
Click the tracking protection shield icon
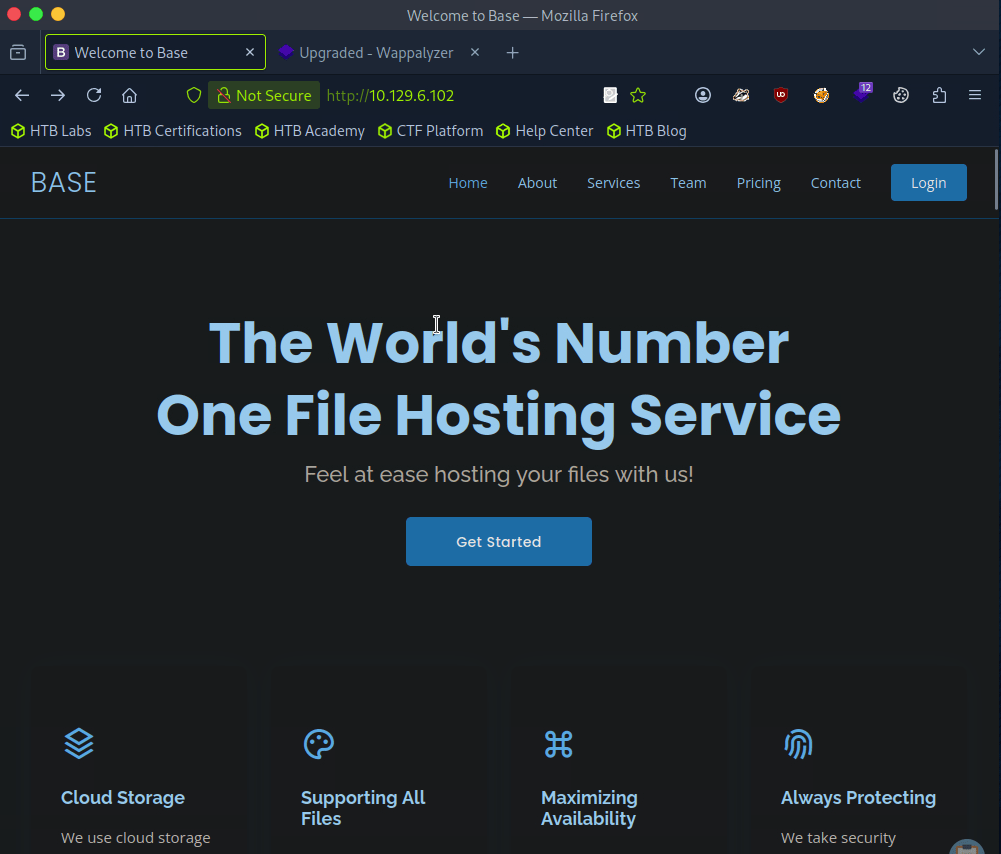click(194, 95)
